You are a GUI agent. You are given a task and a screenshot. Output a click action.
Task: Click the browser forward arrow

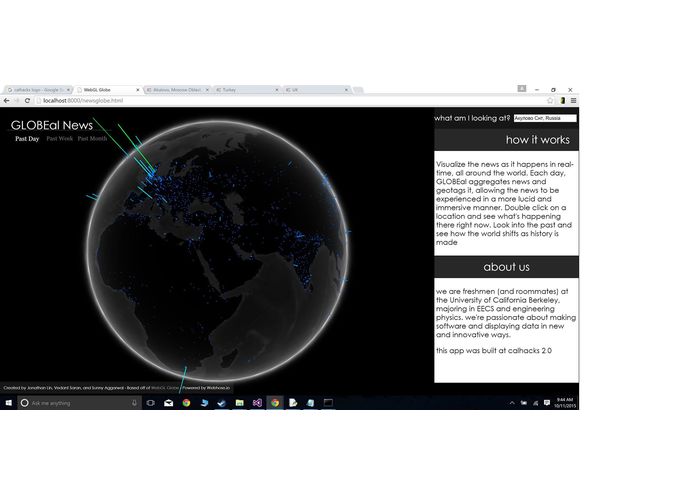16,101
